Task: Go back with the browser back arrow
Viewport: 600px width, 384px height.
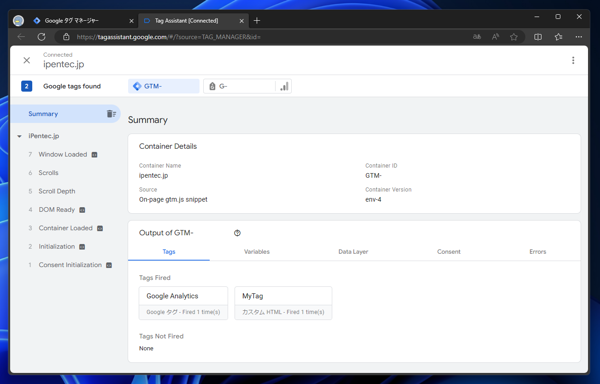Action: coord(21,37)
